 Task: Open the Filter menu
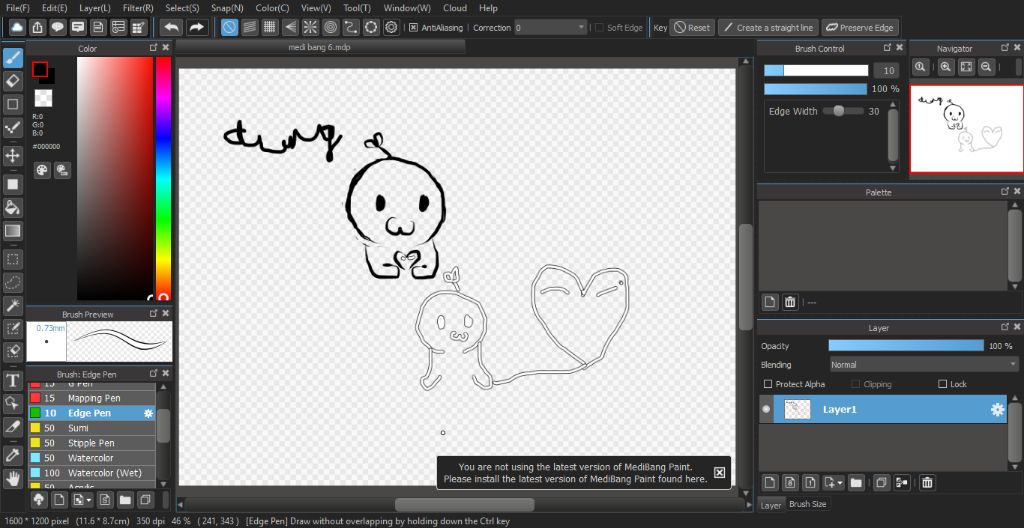[x=138, y=8]
